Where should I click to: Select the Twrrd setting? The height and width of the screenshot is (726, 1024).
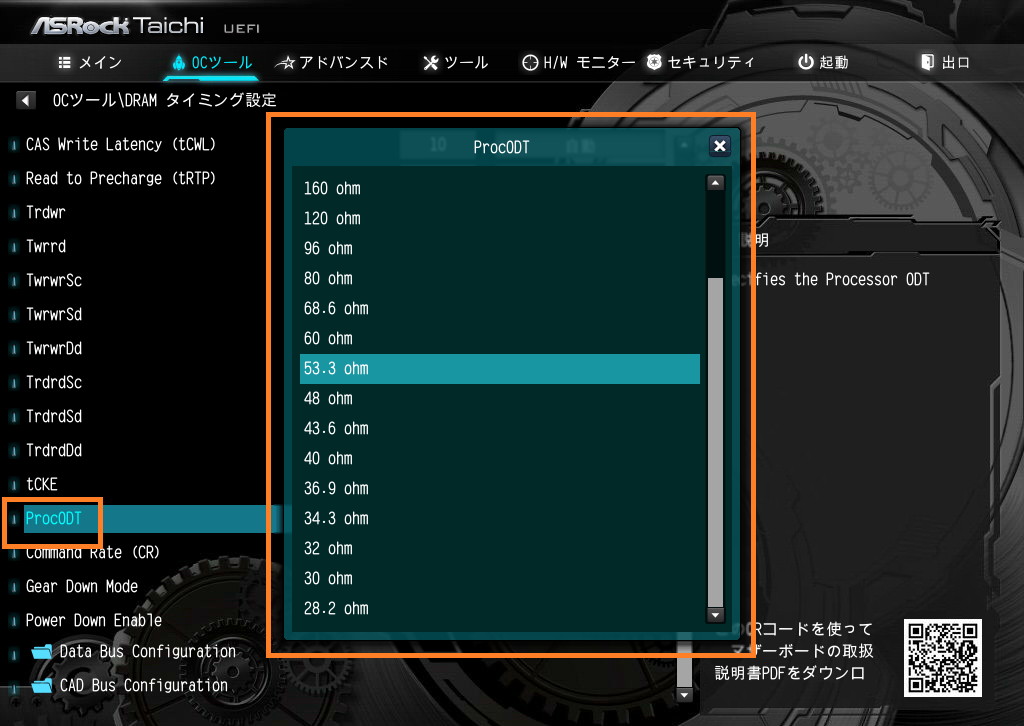pyautogui.click(x=46, y=246)
